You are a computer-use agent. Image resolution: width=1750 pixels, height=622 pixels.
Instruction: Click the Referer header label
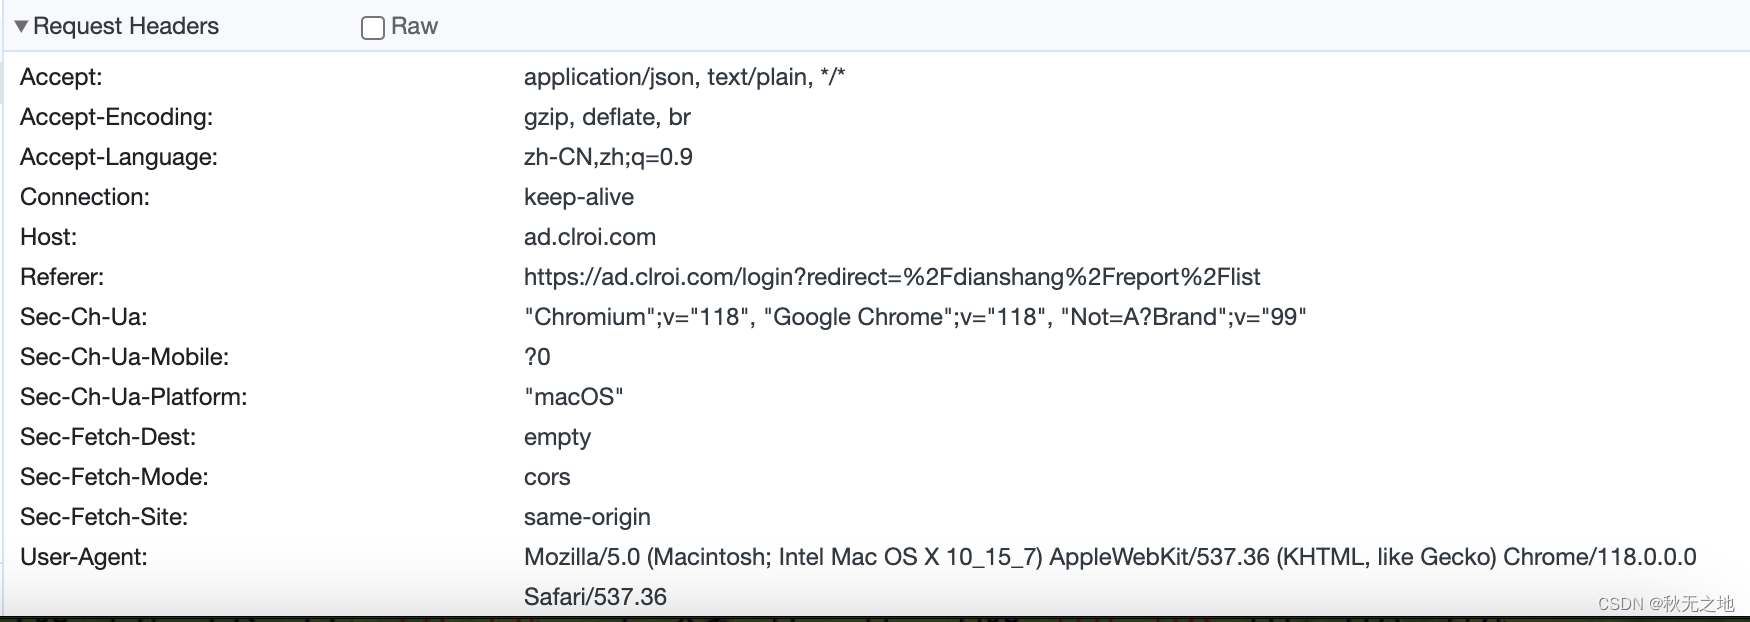[x=62, y=277]
